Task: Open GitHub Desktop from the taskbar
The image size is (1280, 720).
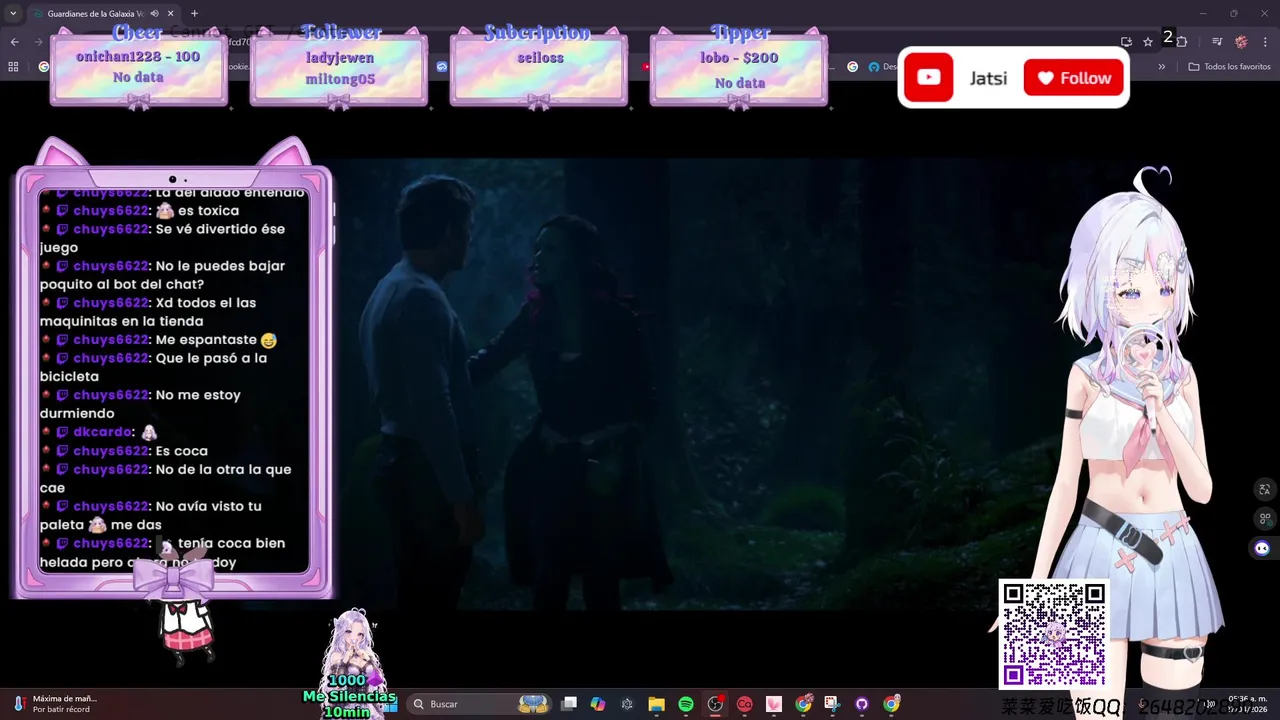Action: (x=862, y=704)
